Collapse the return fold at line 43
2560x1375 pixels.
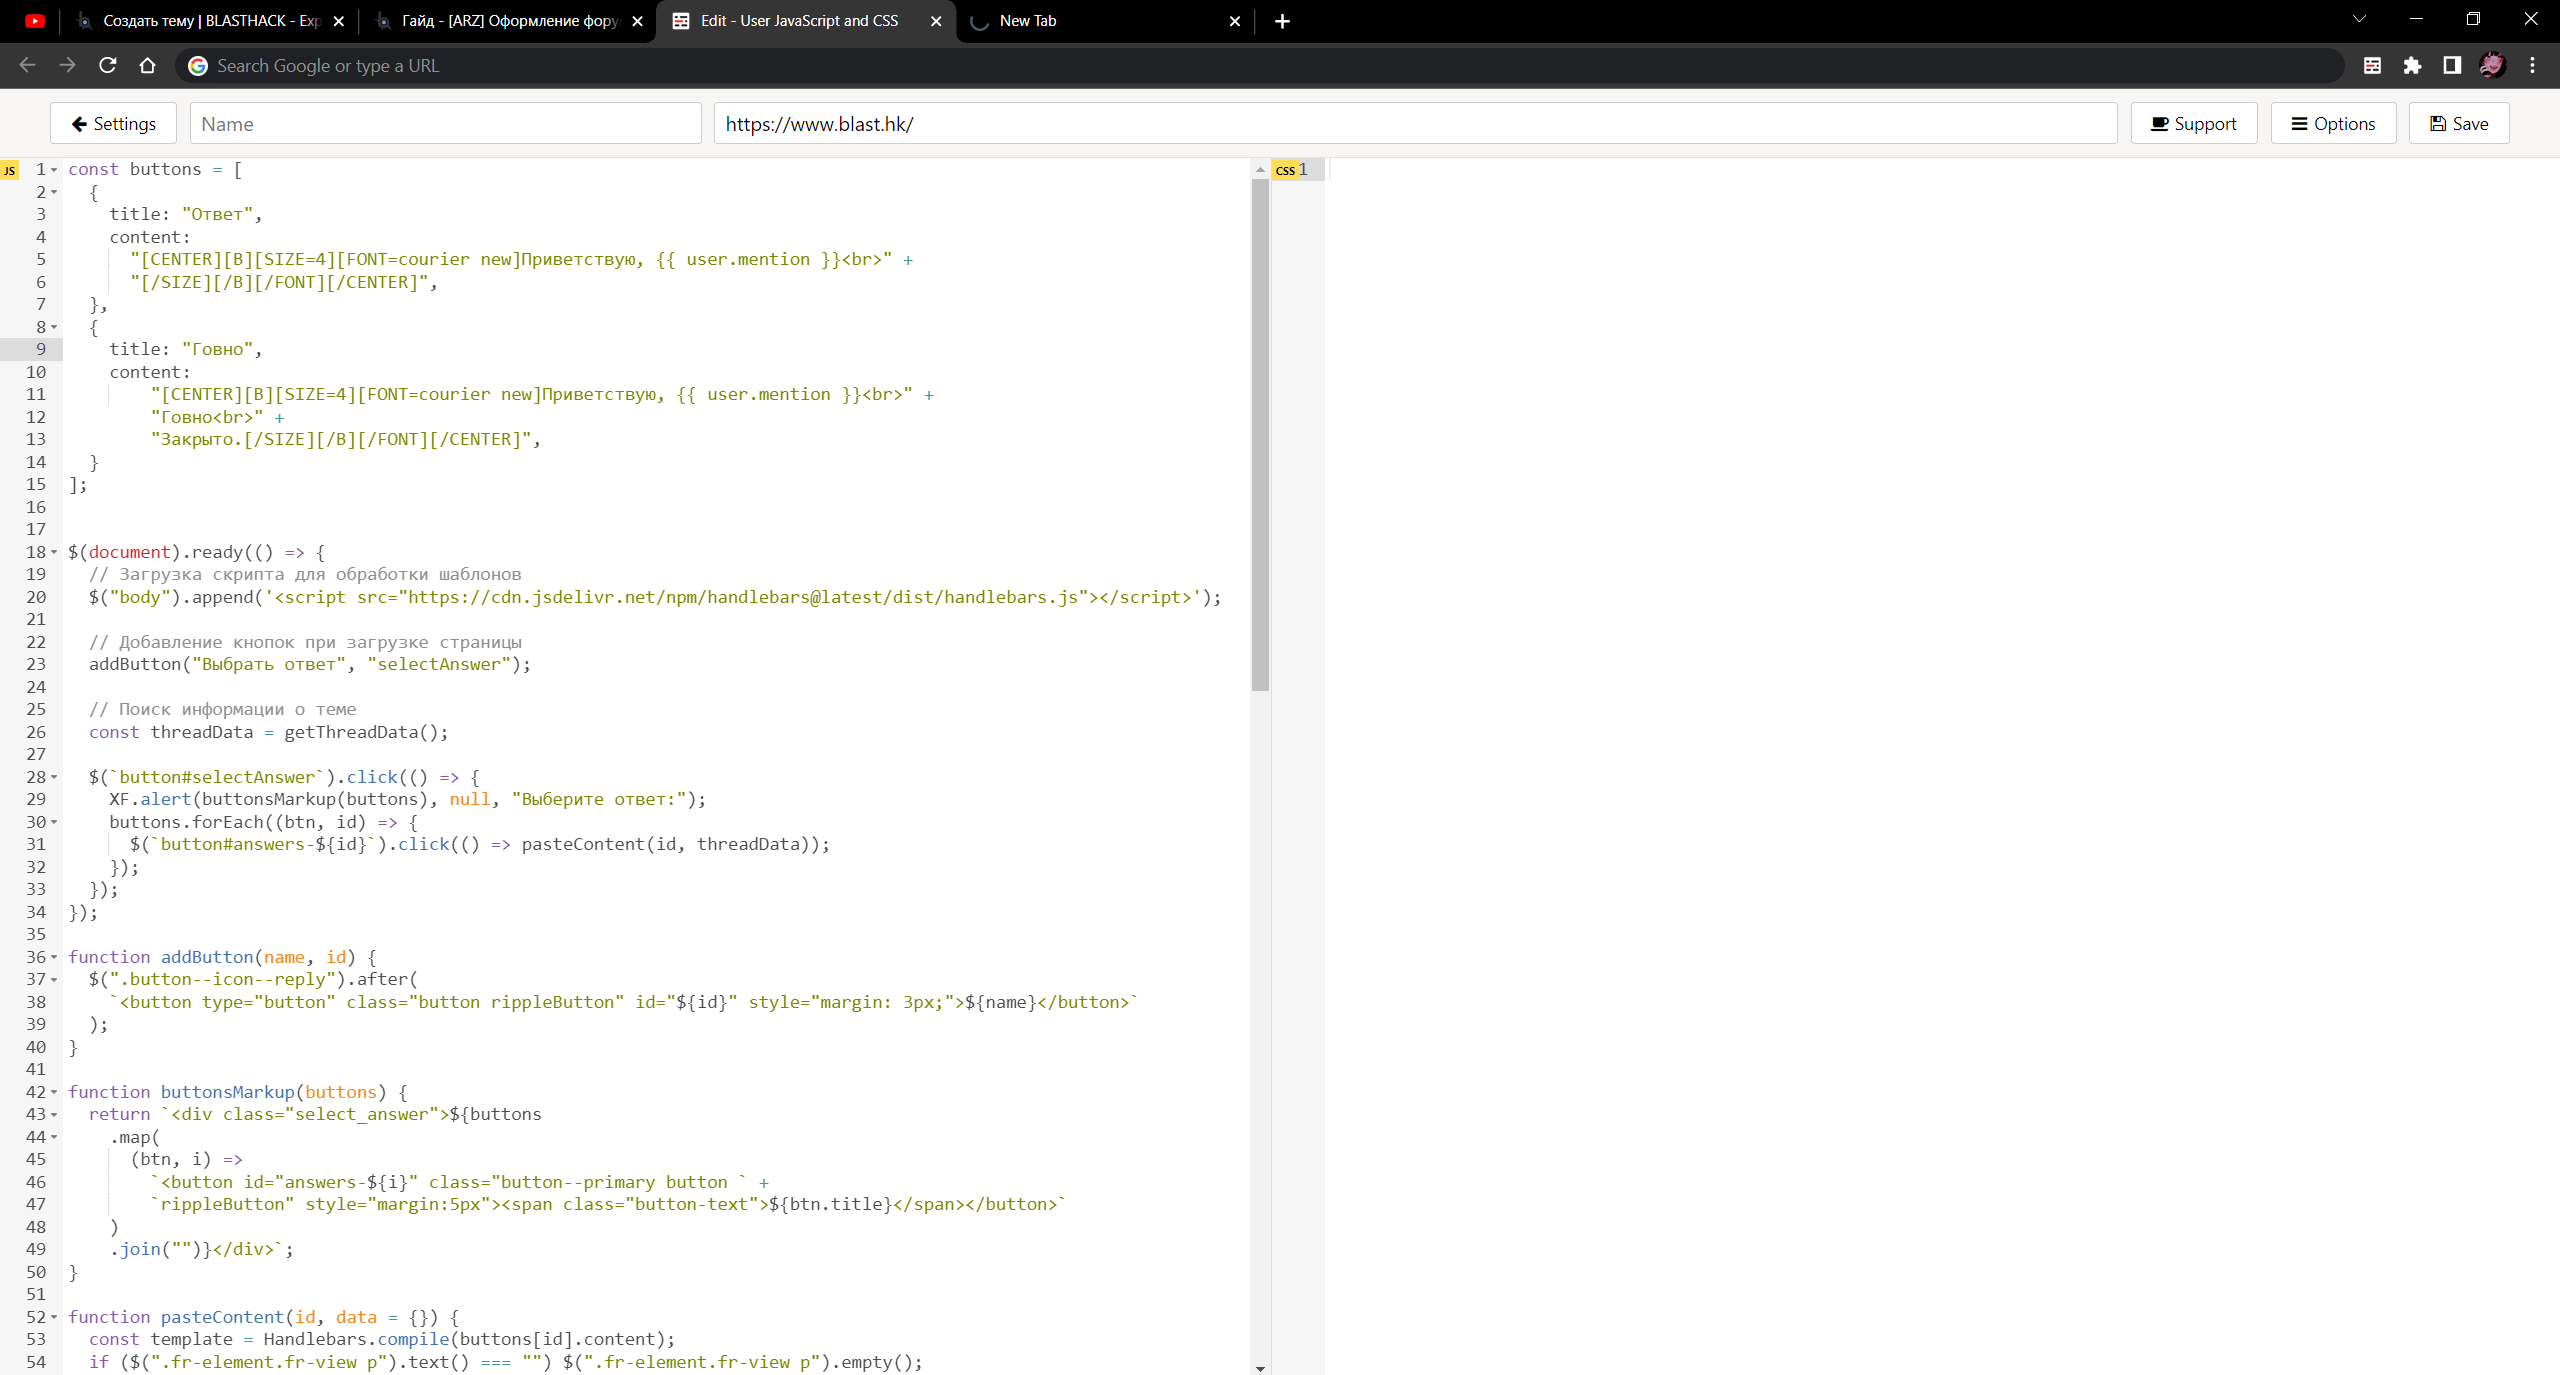click(54, 1115)
